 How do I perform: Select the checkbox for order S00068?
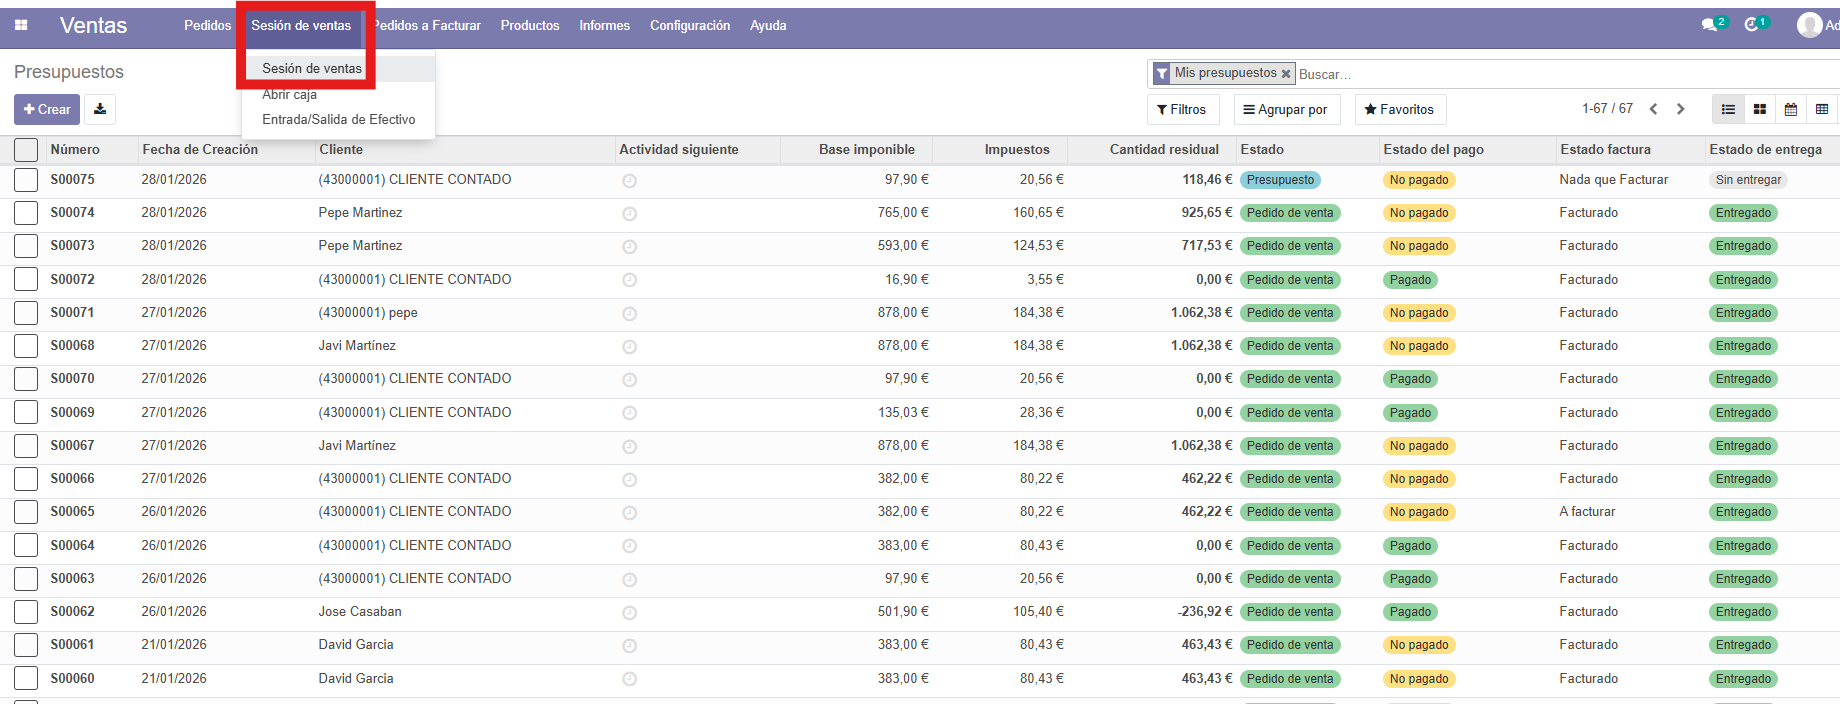pyautogui.click(x=26, y=346)
